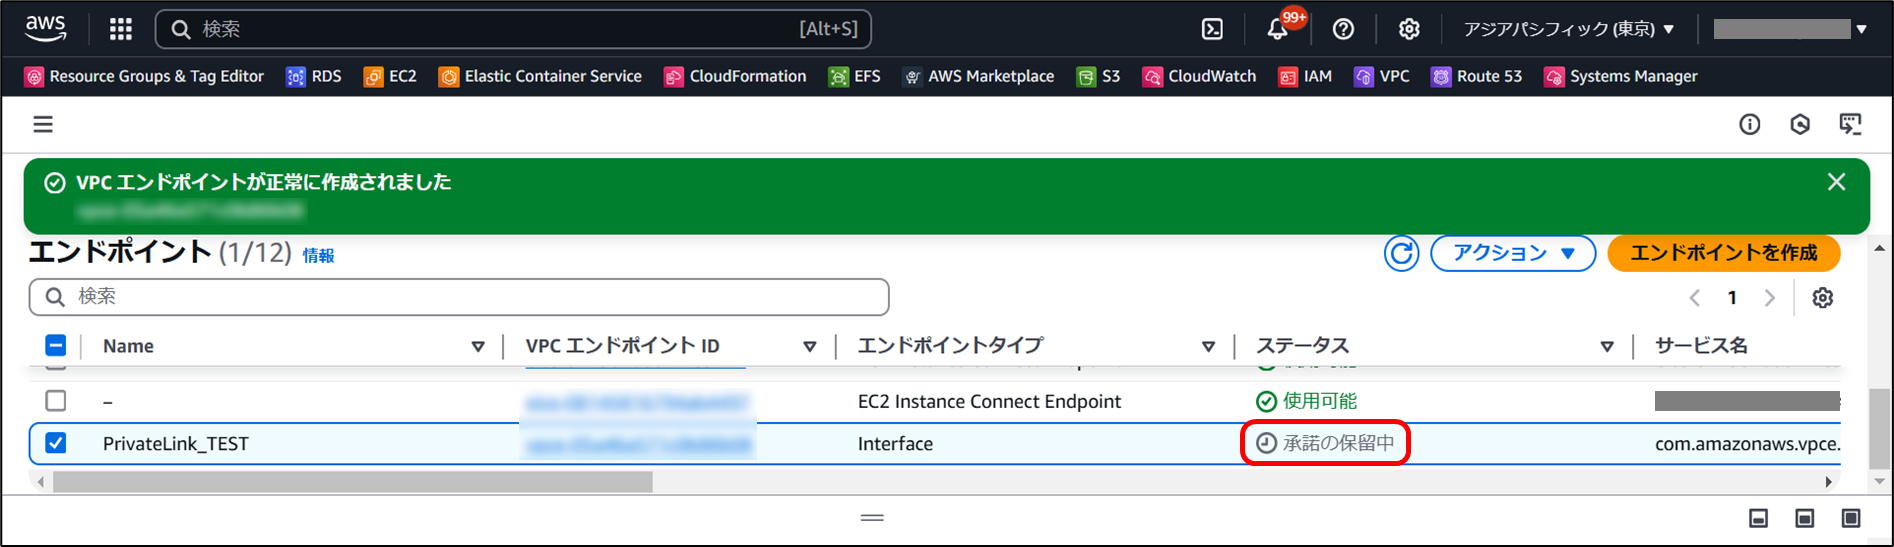Click the 使用可能 status
Viewport: 1894px width, 547px height.
1306,401
